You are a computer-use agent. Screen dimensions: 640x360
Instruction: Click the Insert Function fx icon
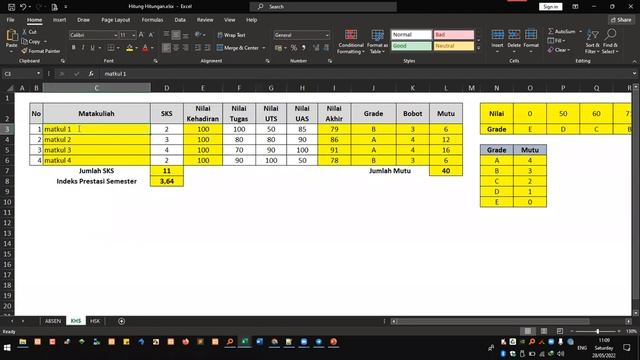(x=91, y=74)
